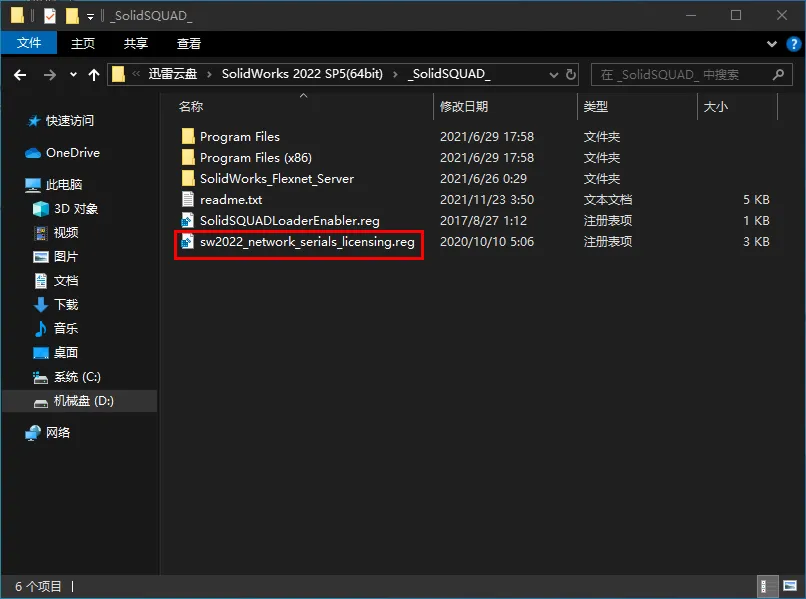Open the 下载 folder in the sidebar

point(66,305)
